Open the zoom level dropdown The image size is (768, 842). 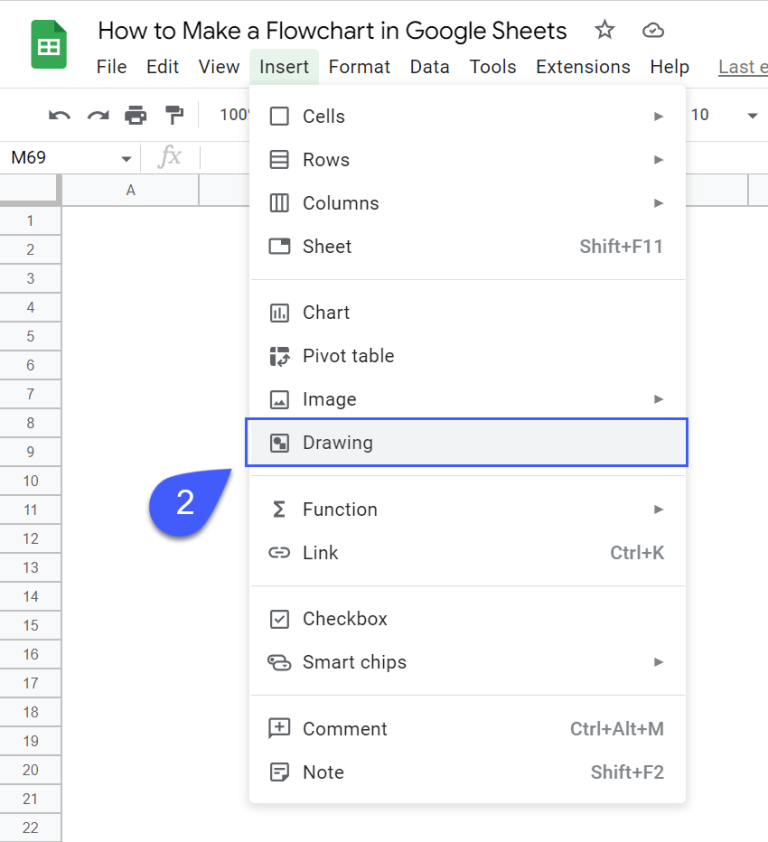click(235, 115)
